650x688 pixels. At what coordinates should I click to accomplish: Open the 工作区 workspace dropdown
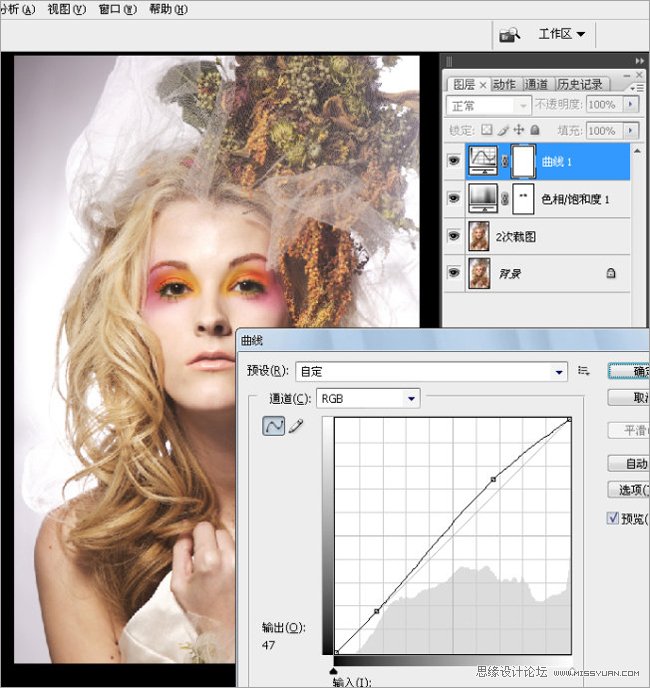[x=562, y=34]
